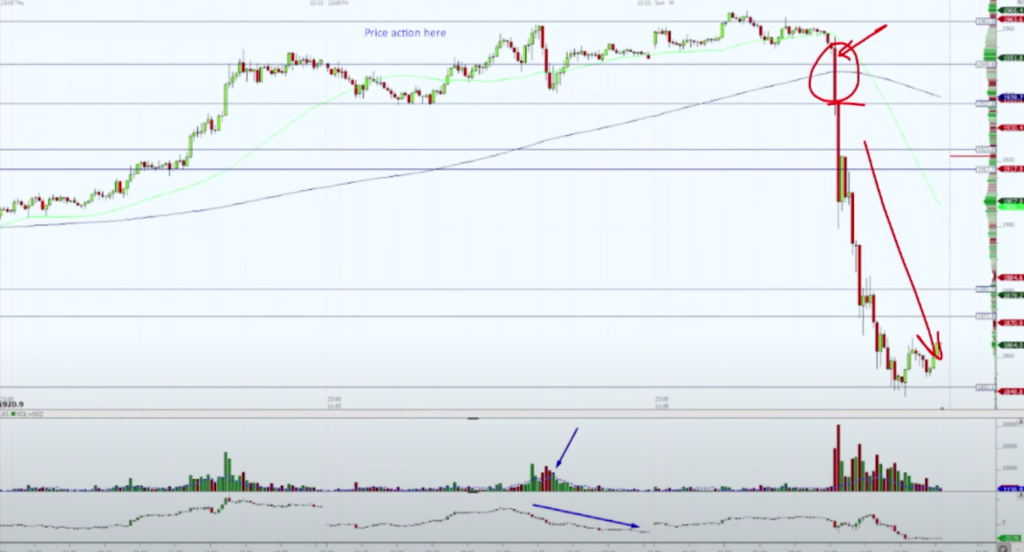Click the short red horizontal price marker
This screenshot has width=1024, height=552.
point(966,157)
